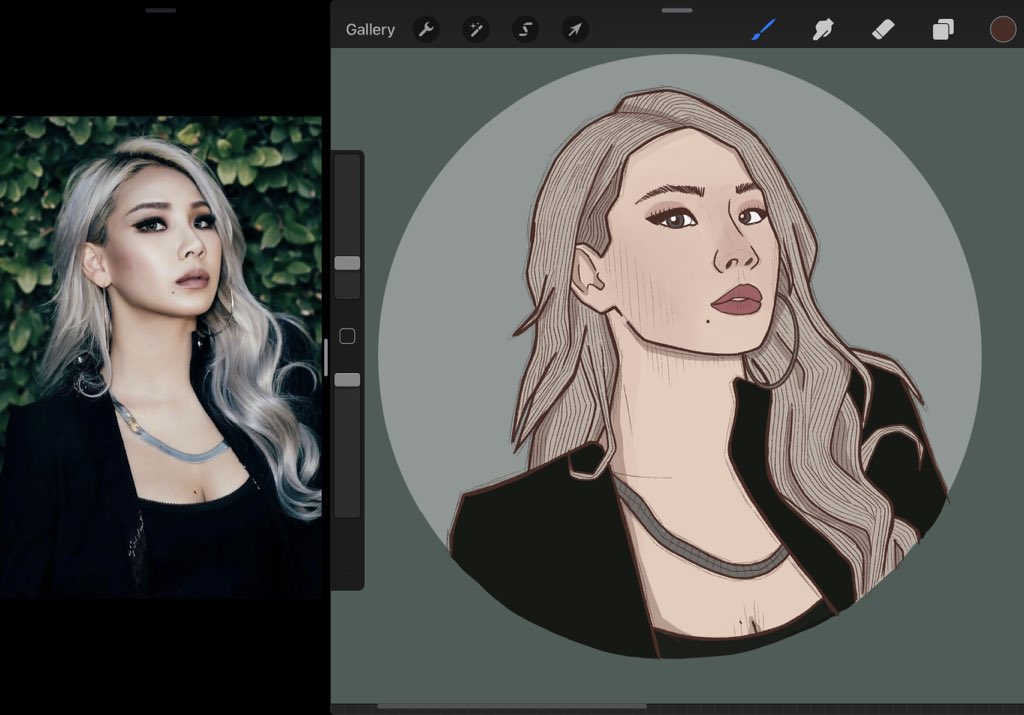Select the Smudge tool
The width and height of the screenshot is (1024, 715).
pyautogui.click(x=823, y=29)
